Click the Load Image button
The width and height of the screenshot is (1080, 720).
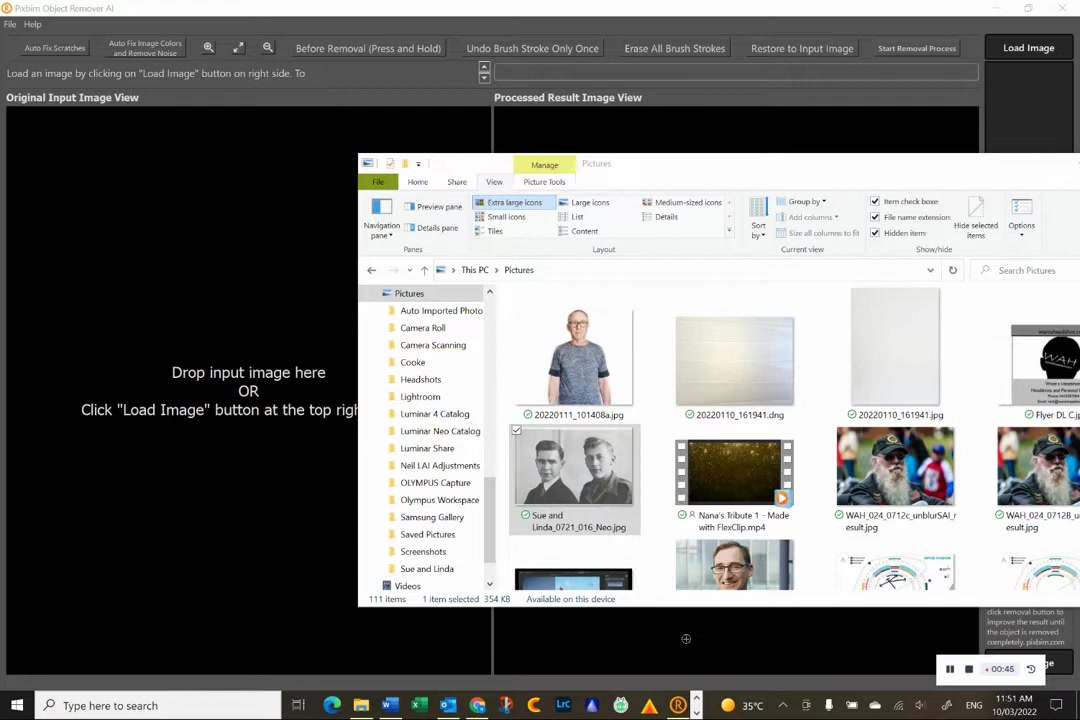1028,48
